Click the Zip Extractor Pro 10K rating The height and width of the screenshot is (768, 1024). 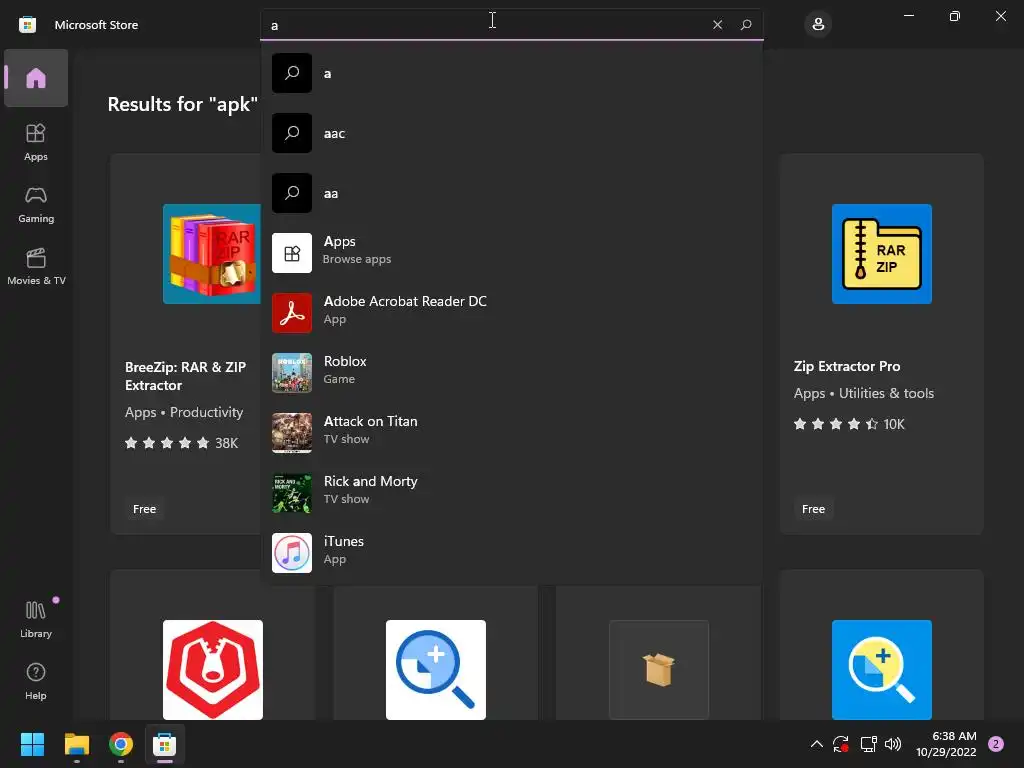coord(849,424)
